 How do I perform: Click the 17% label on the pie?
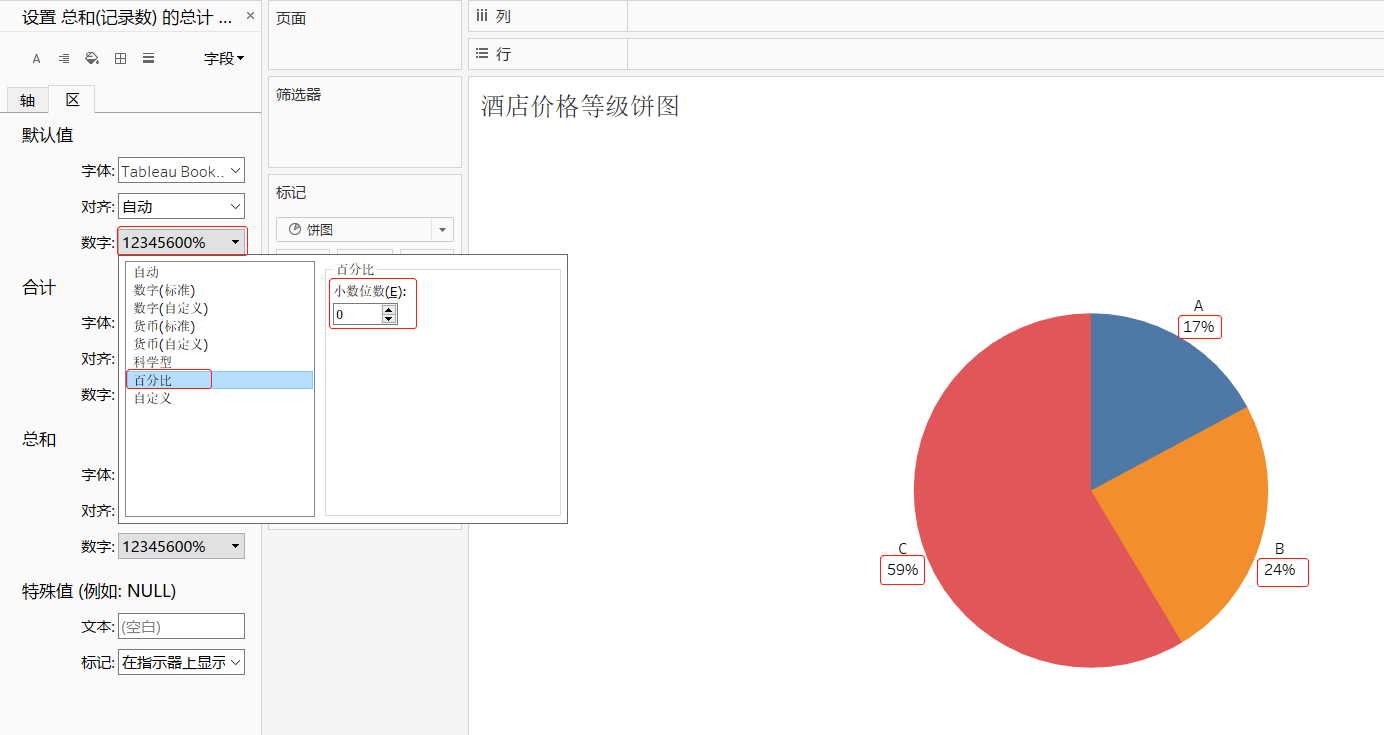pyautogui.click(x=1199, y=327)
